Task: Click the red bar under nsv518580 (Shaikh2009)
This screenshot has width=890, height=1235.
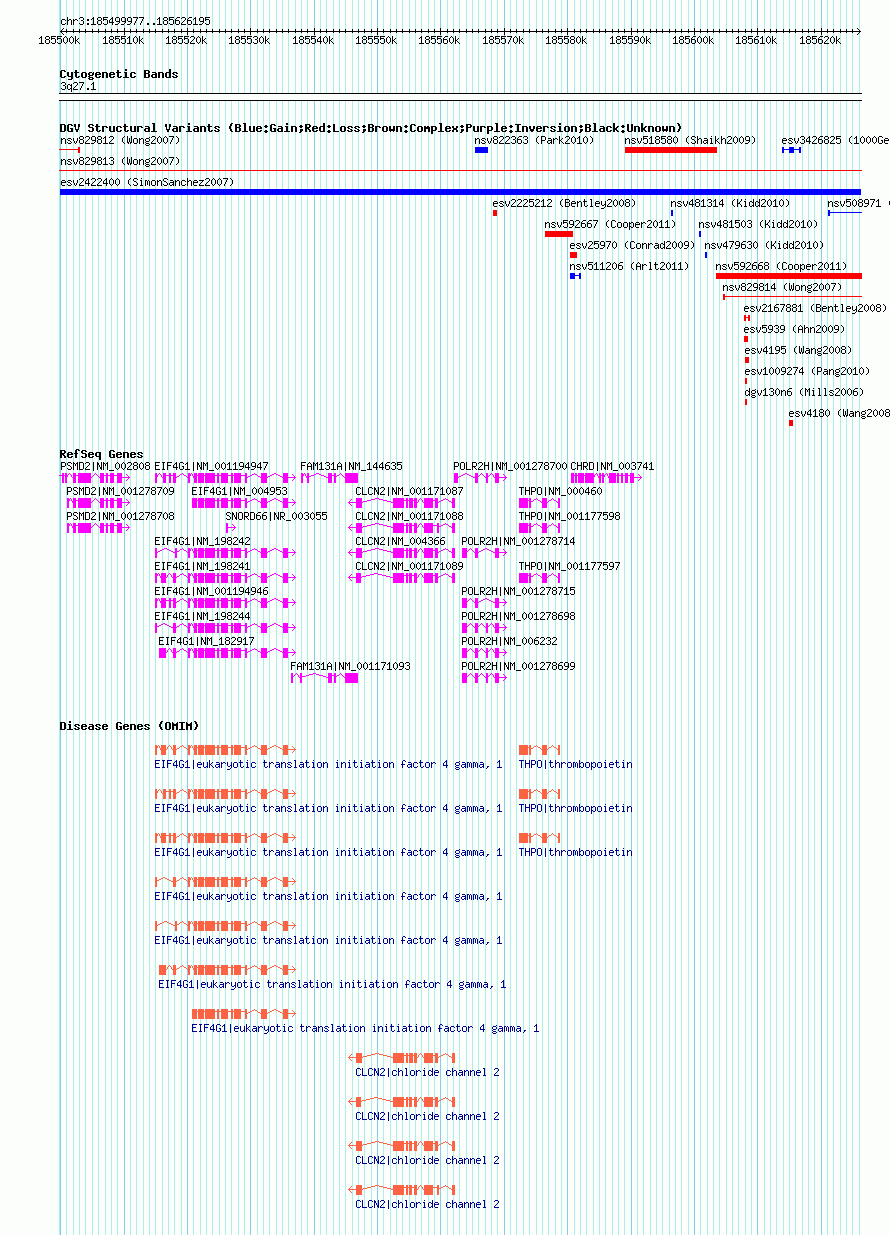Action: pos(671,150)
